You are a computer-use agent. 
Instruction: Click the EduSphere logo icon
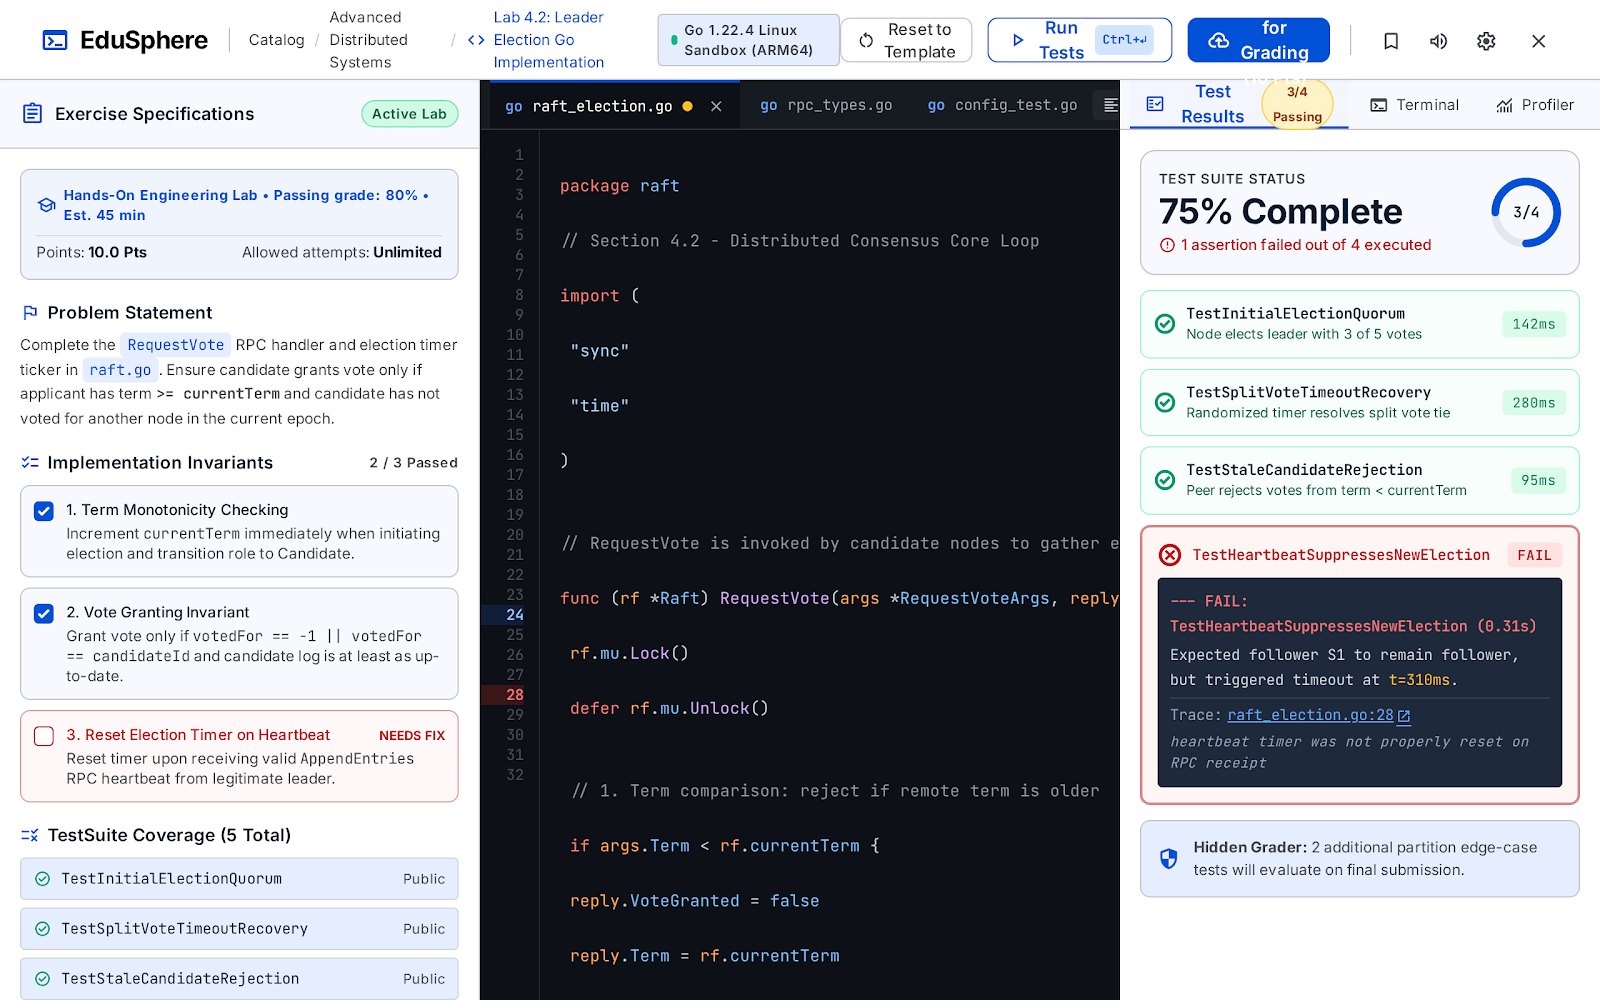[55, 40]
